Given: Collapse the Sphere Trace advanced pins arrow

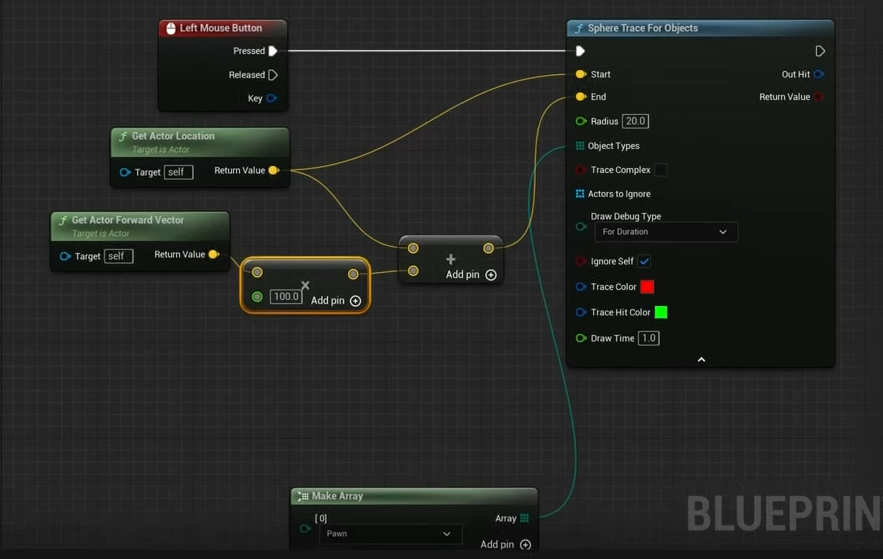Looking at the screenshot, I should coord(701,359).
